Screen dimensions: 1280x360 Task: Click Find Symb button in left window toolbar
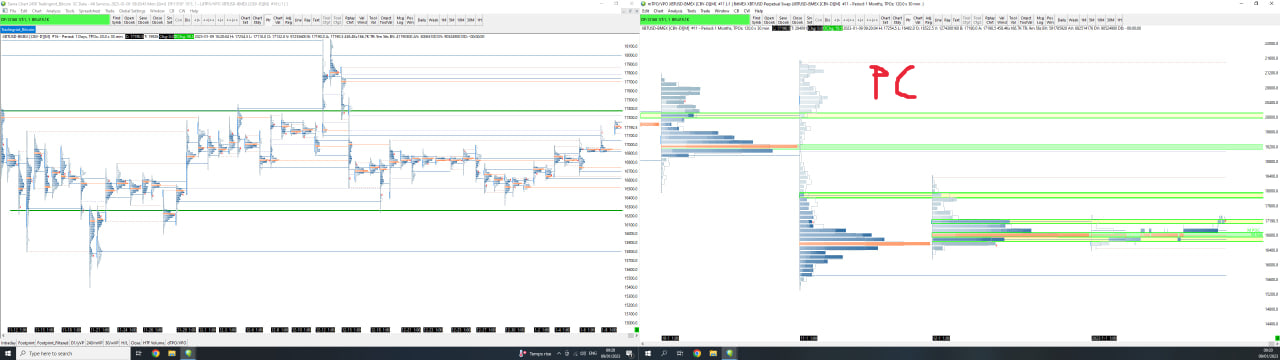coord(116,20)
